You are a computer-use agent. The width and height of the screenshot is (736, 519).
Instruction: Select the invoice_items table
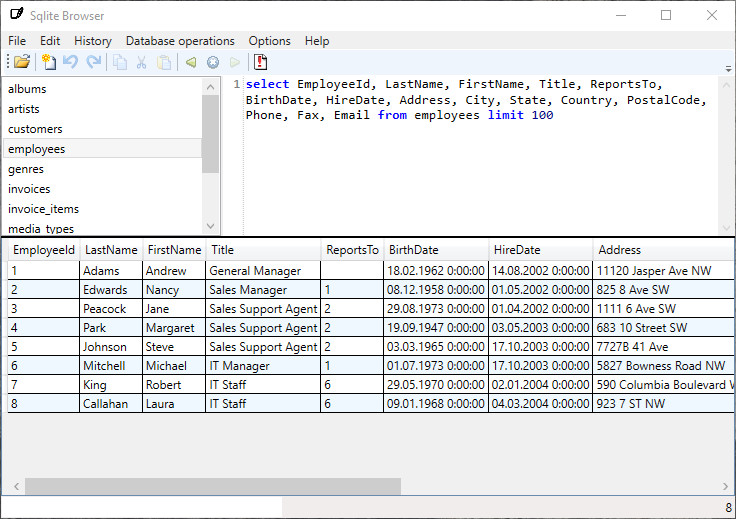102,209
